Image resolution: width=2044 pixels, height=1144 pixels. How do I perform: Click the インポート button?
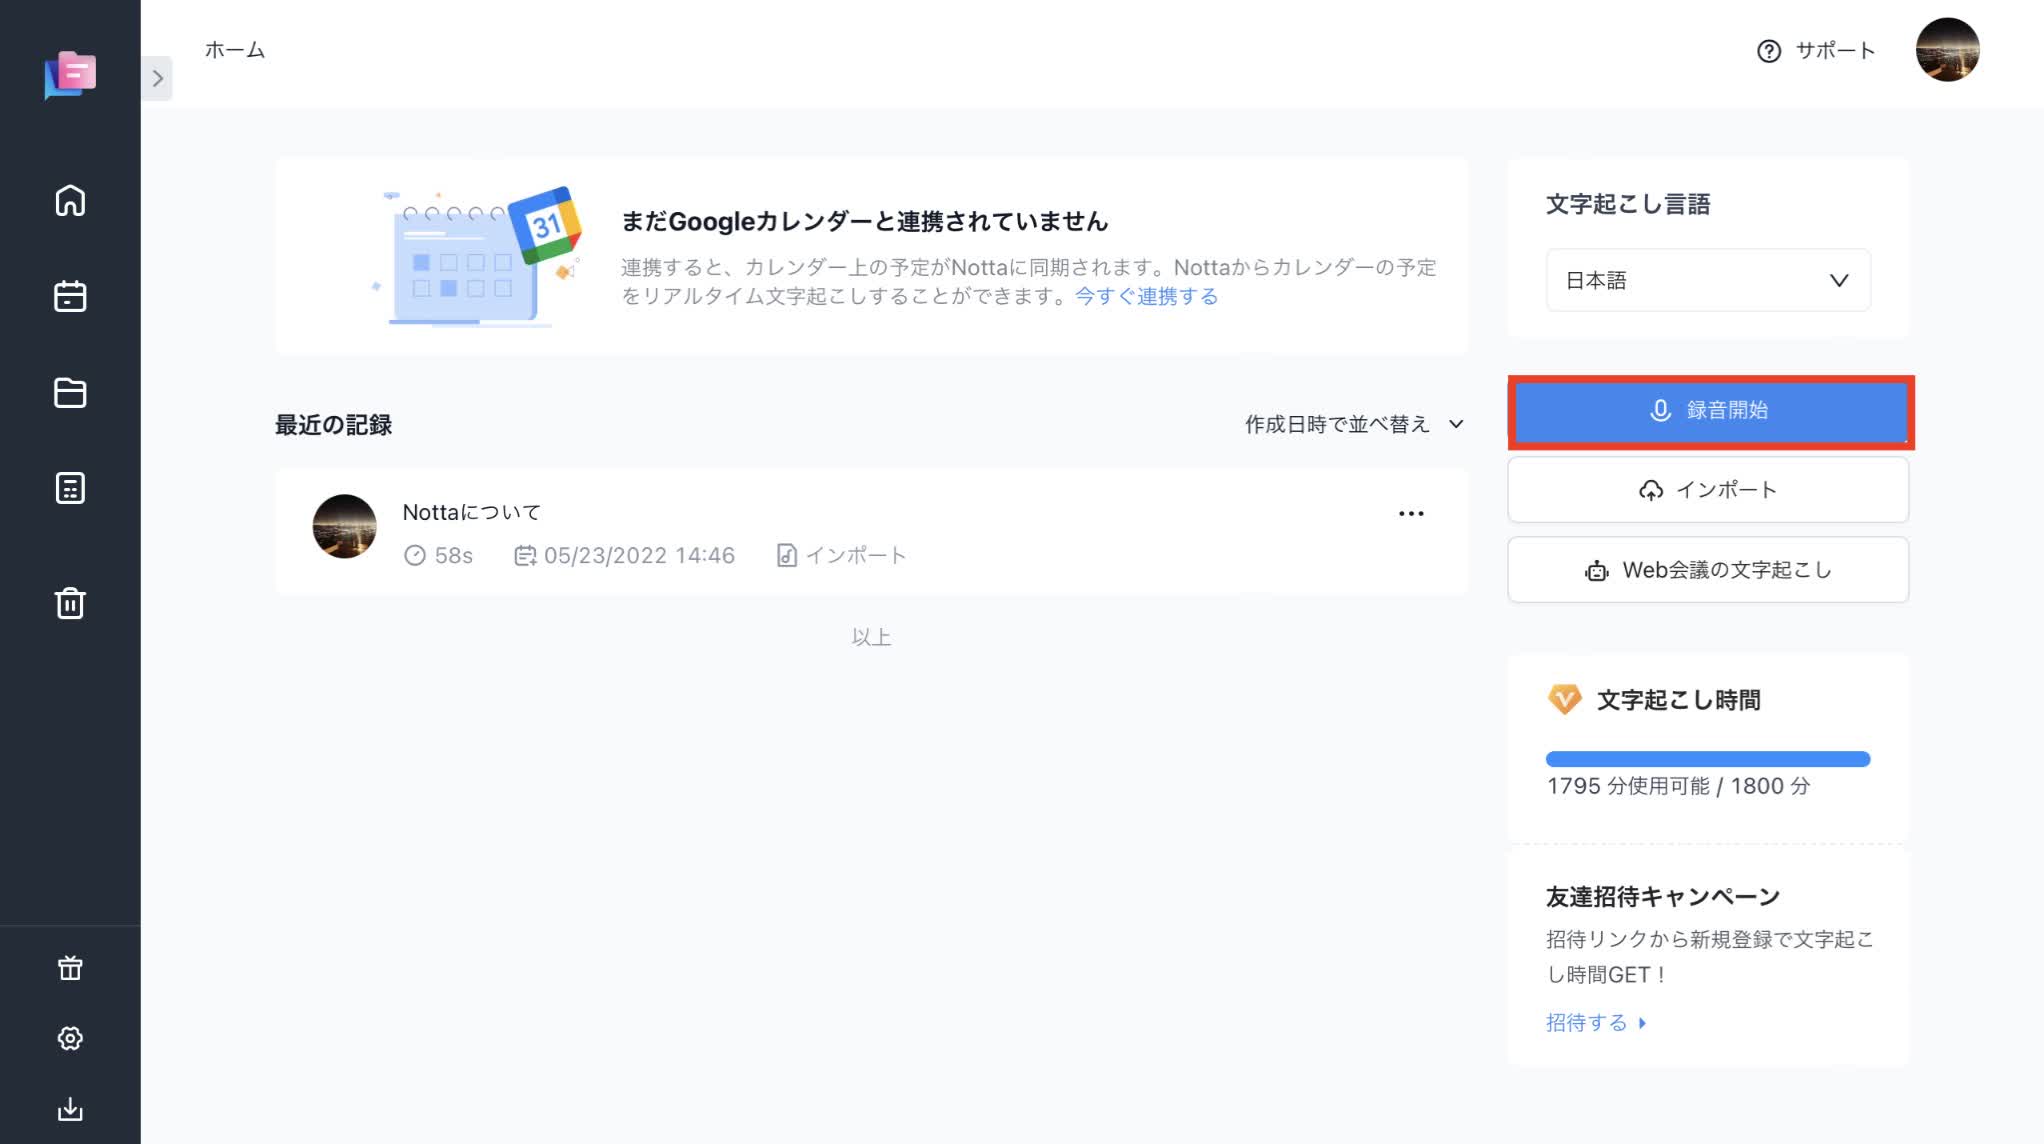click(1708, 490)
